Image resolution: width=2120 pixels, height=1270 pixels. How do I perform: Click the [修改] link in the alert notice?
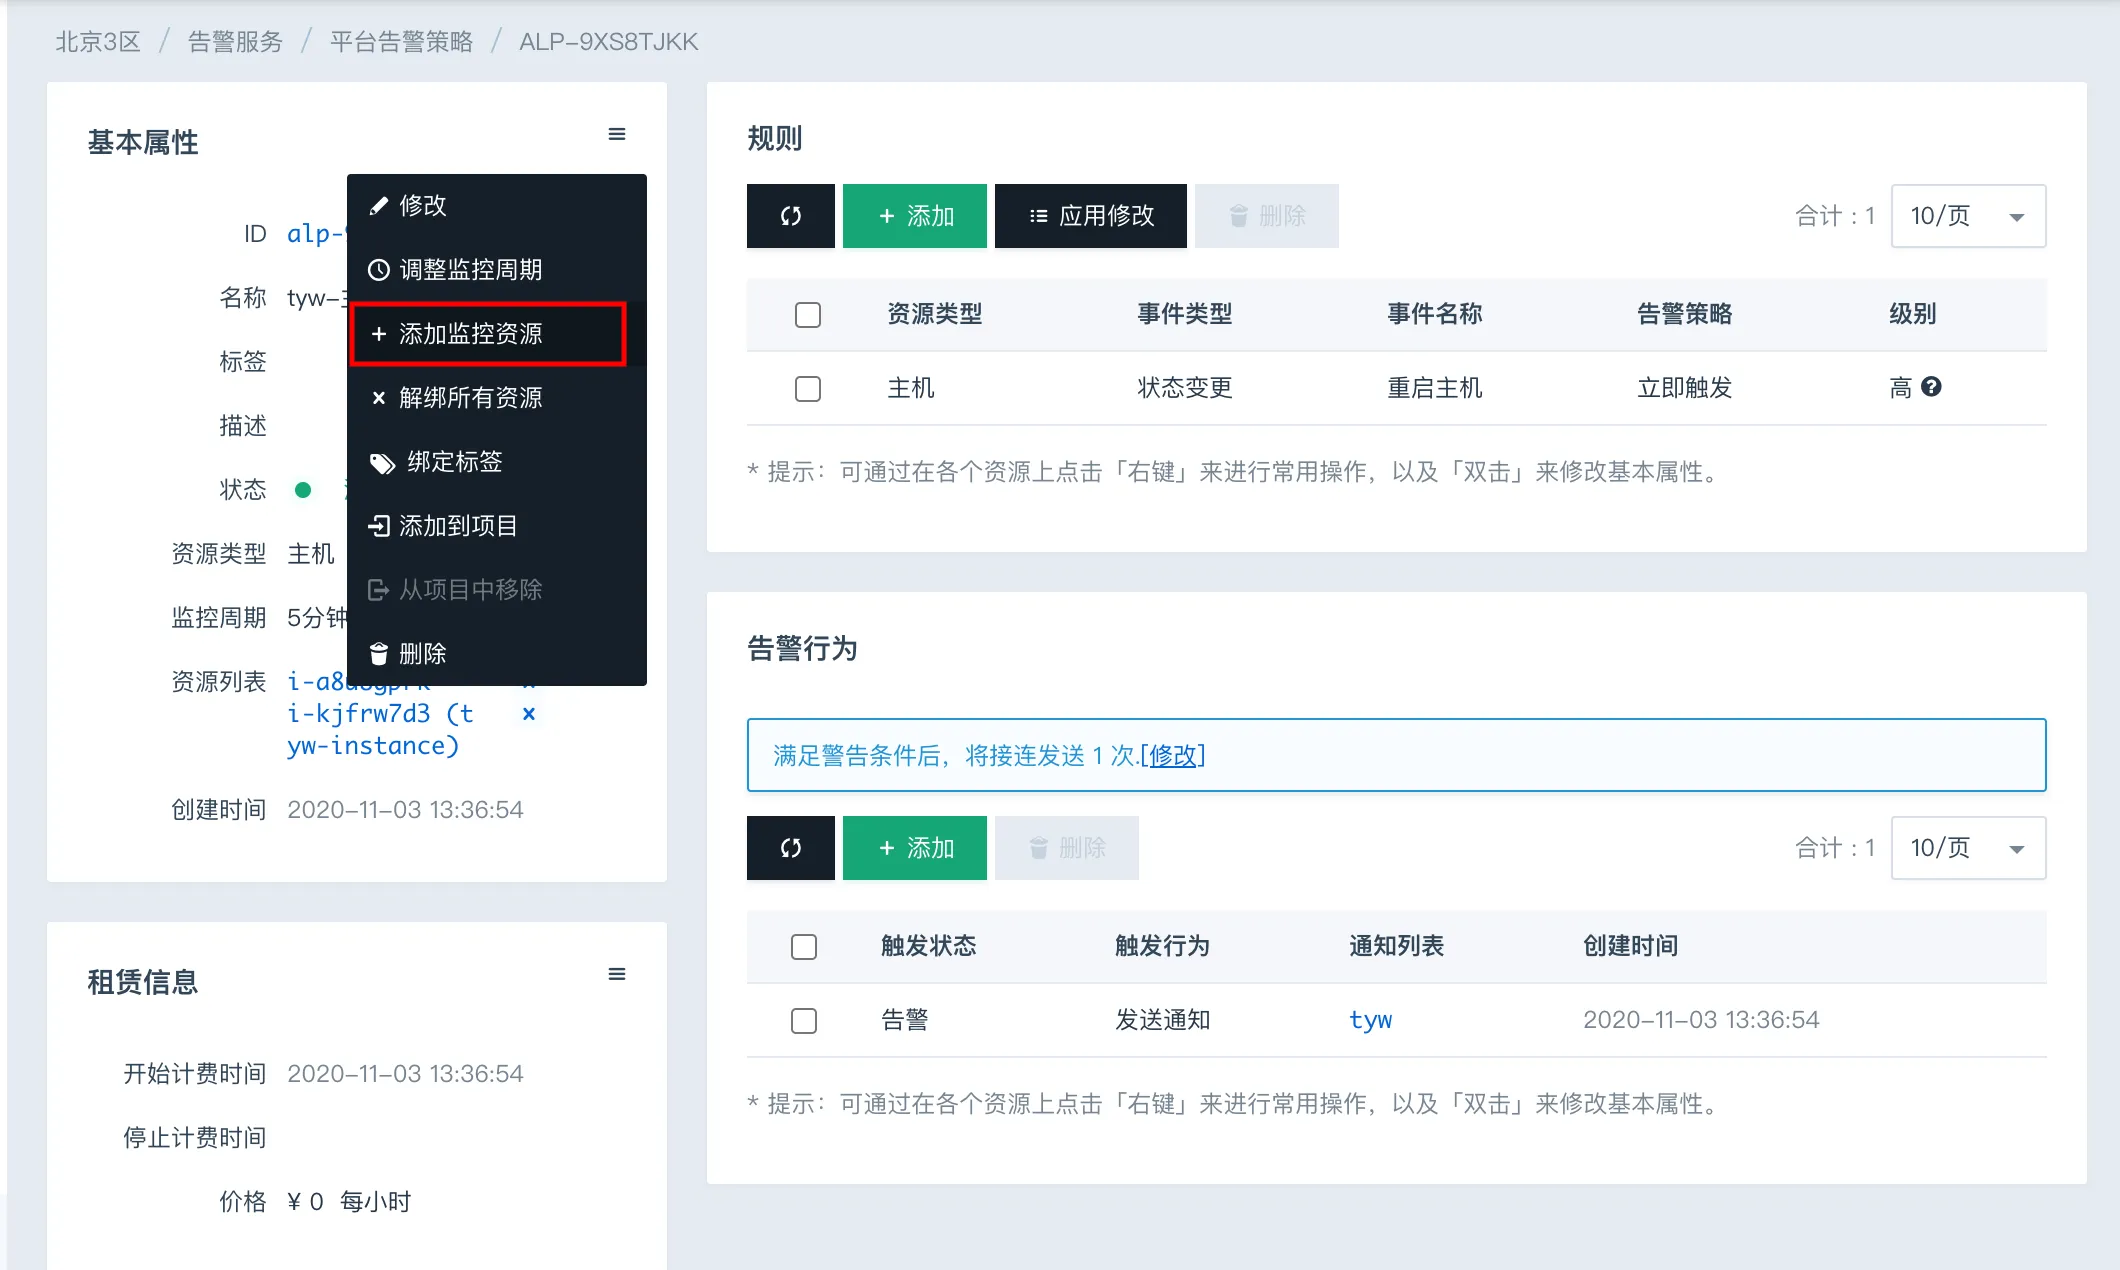click(1173, 756)
